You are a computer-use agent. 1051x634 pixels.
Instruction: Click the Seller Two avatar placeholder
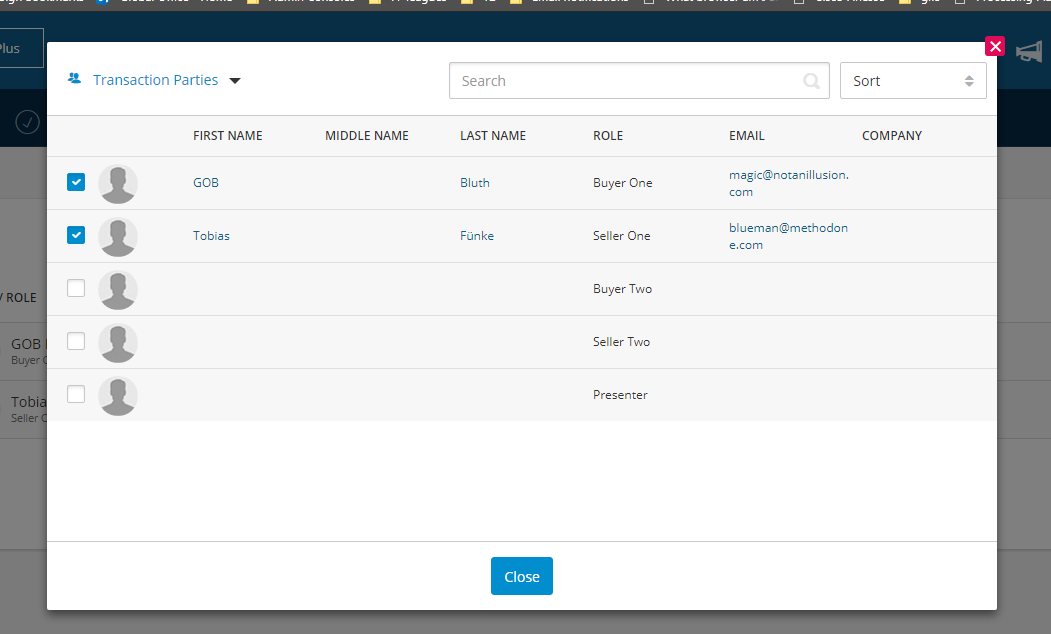tap(118, 342)
